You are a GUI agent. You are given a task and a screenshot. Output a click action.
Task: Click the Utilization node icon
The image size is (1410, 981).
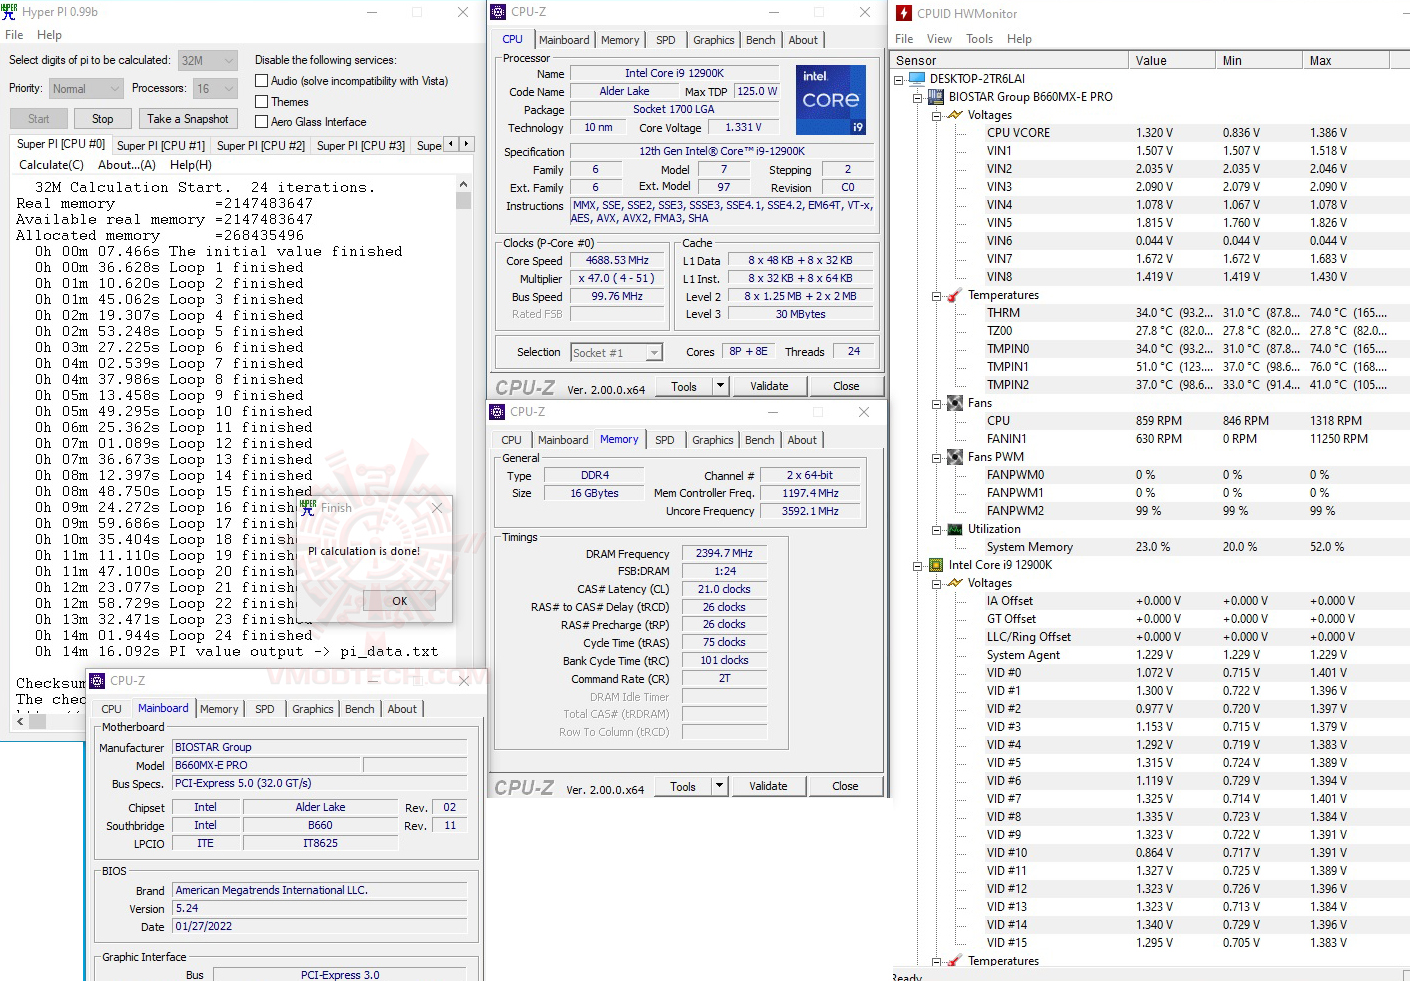click(955, 529)
